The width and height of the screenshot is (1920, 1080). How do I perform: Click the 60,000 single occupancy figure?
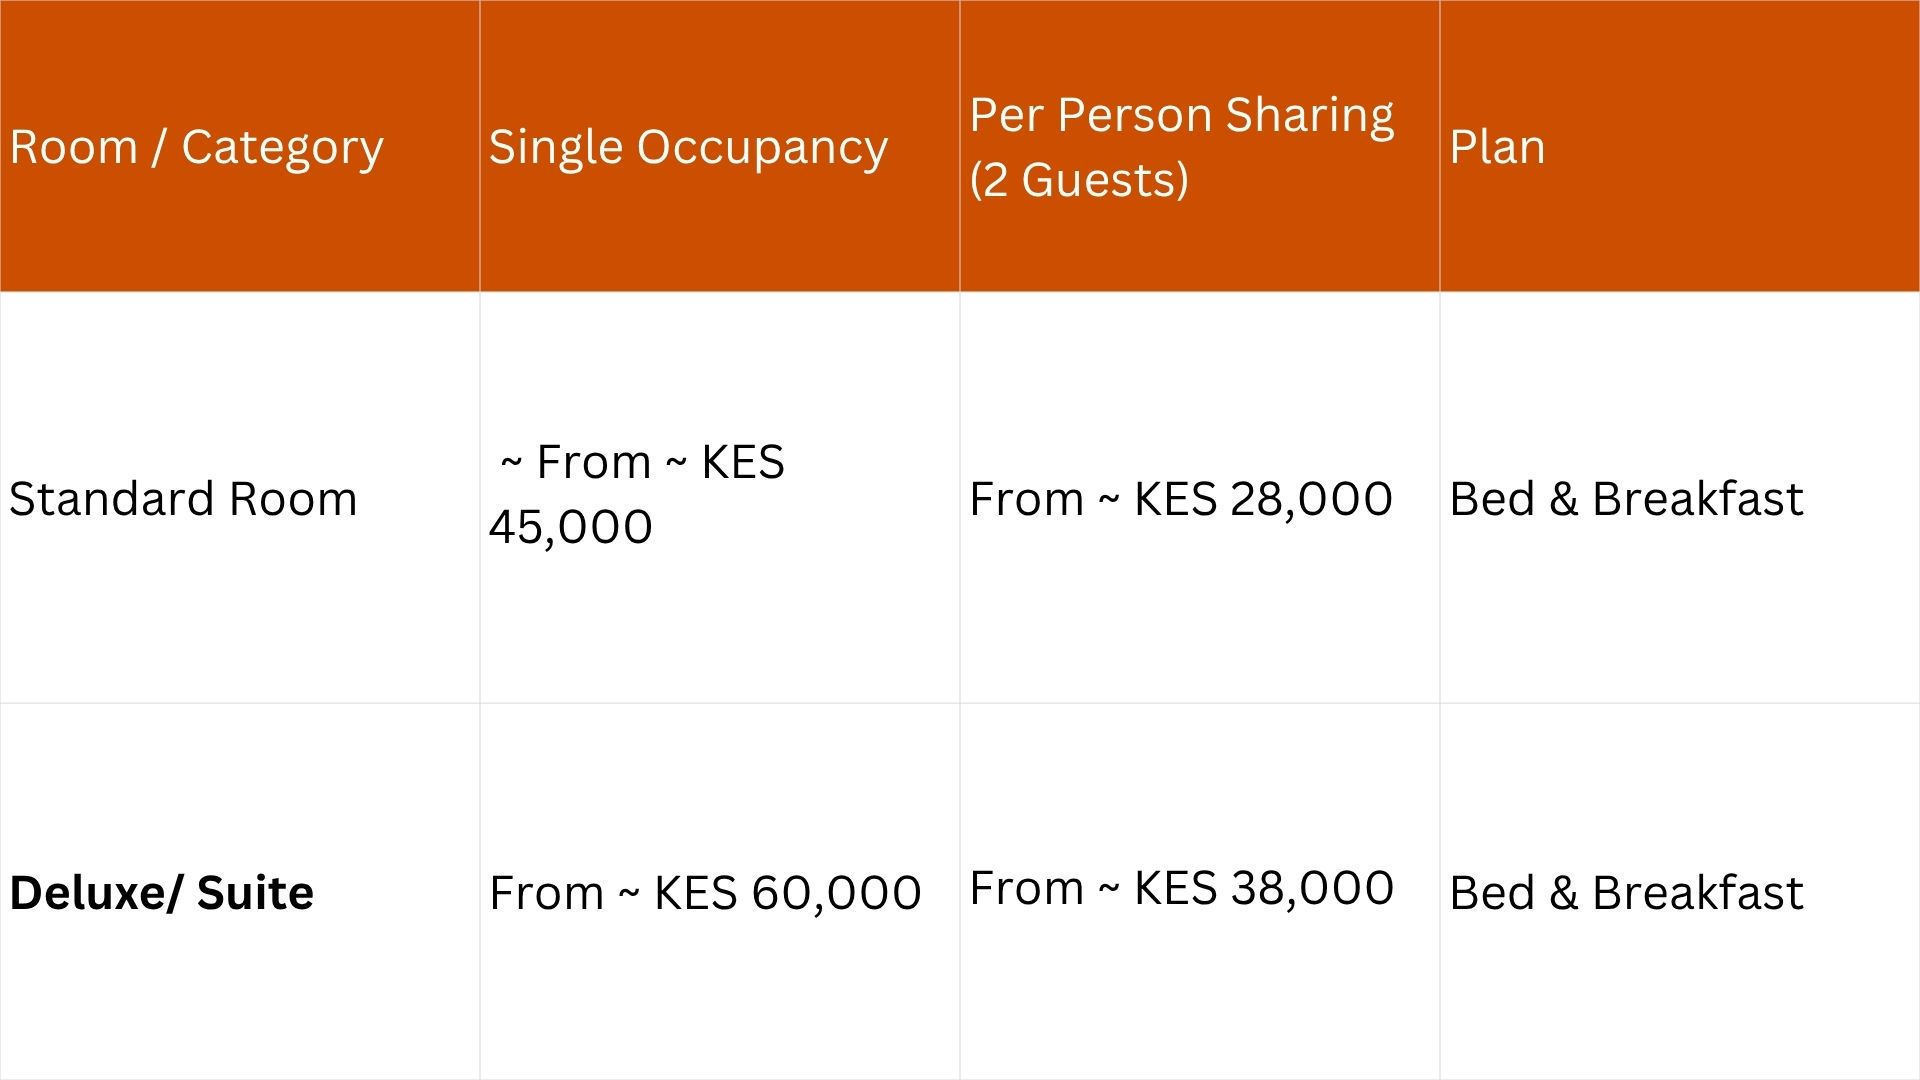[836, 893]
